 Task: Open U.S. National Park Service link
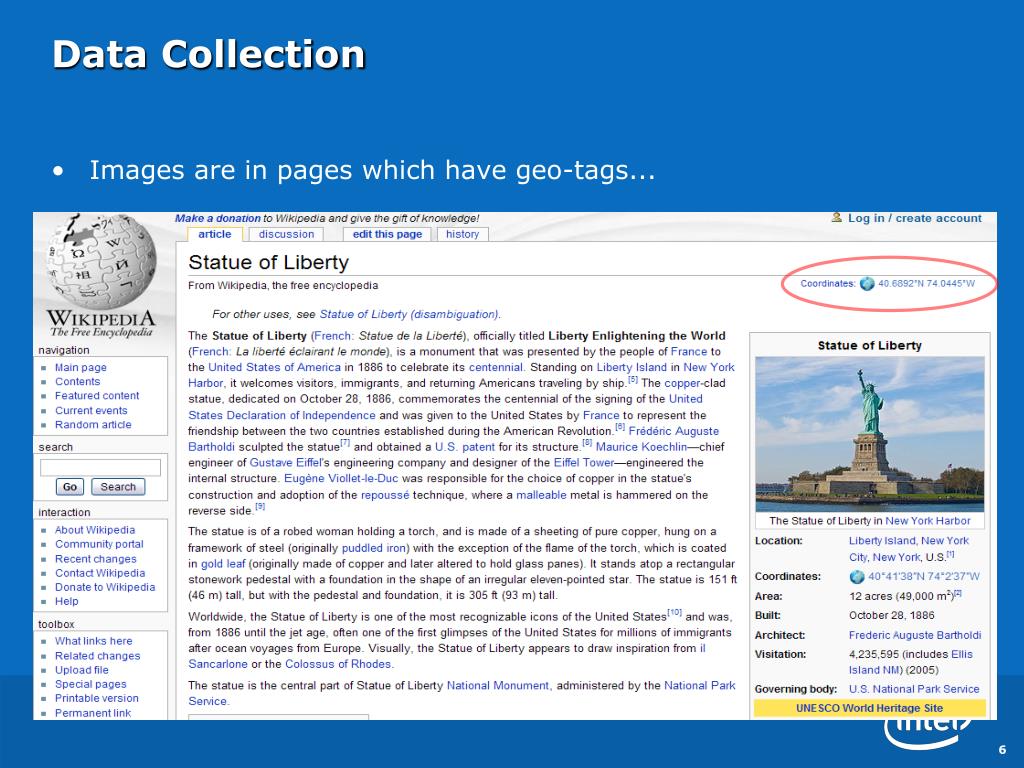(x=914, y=689)
